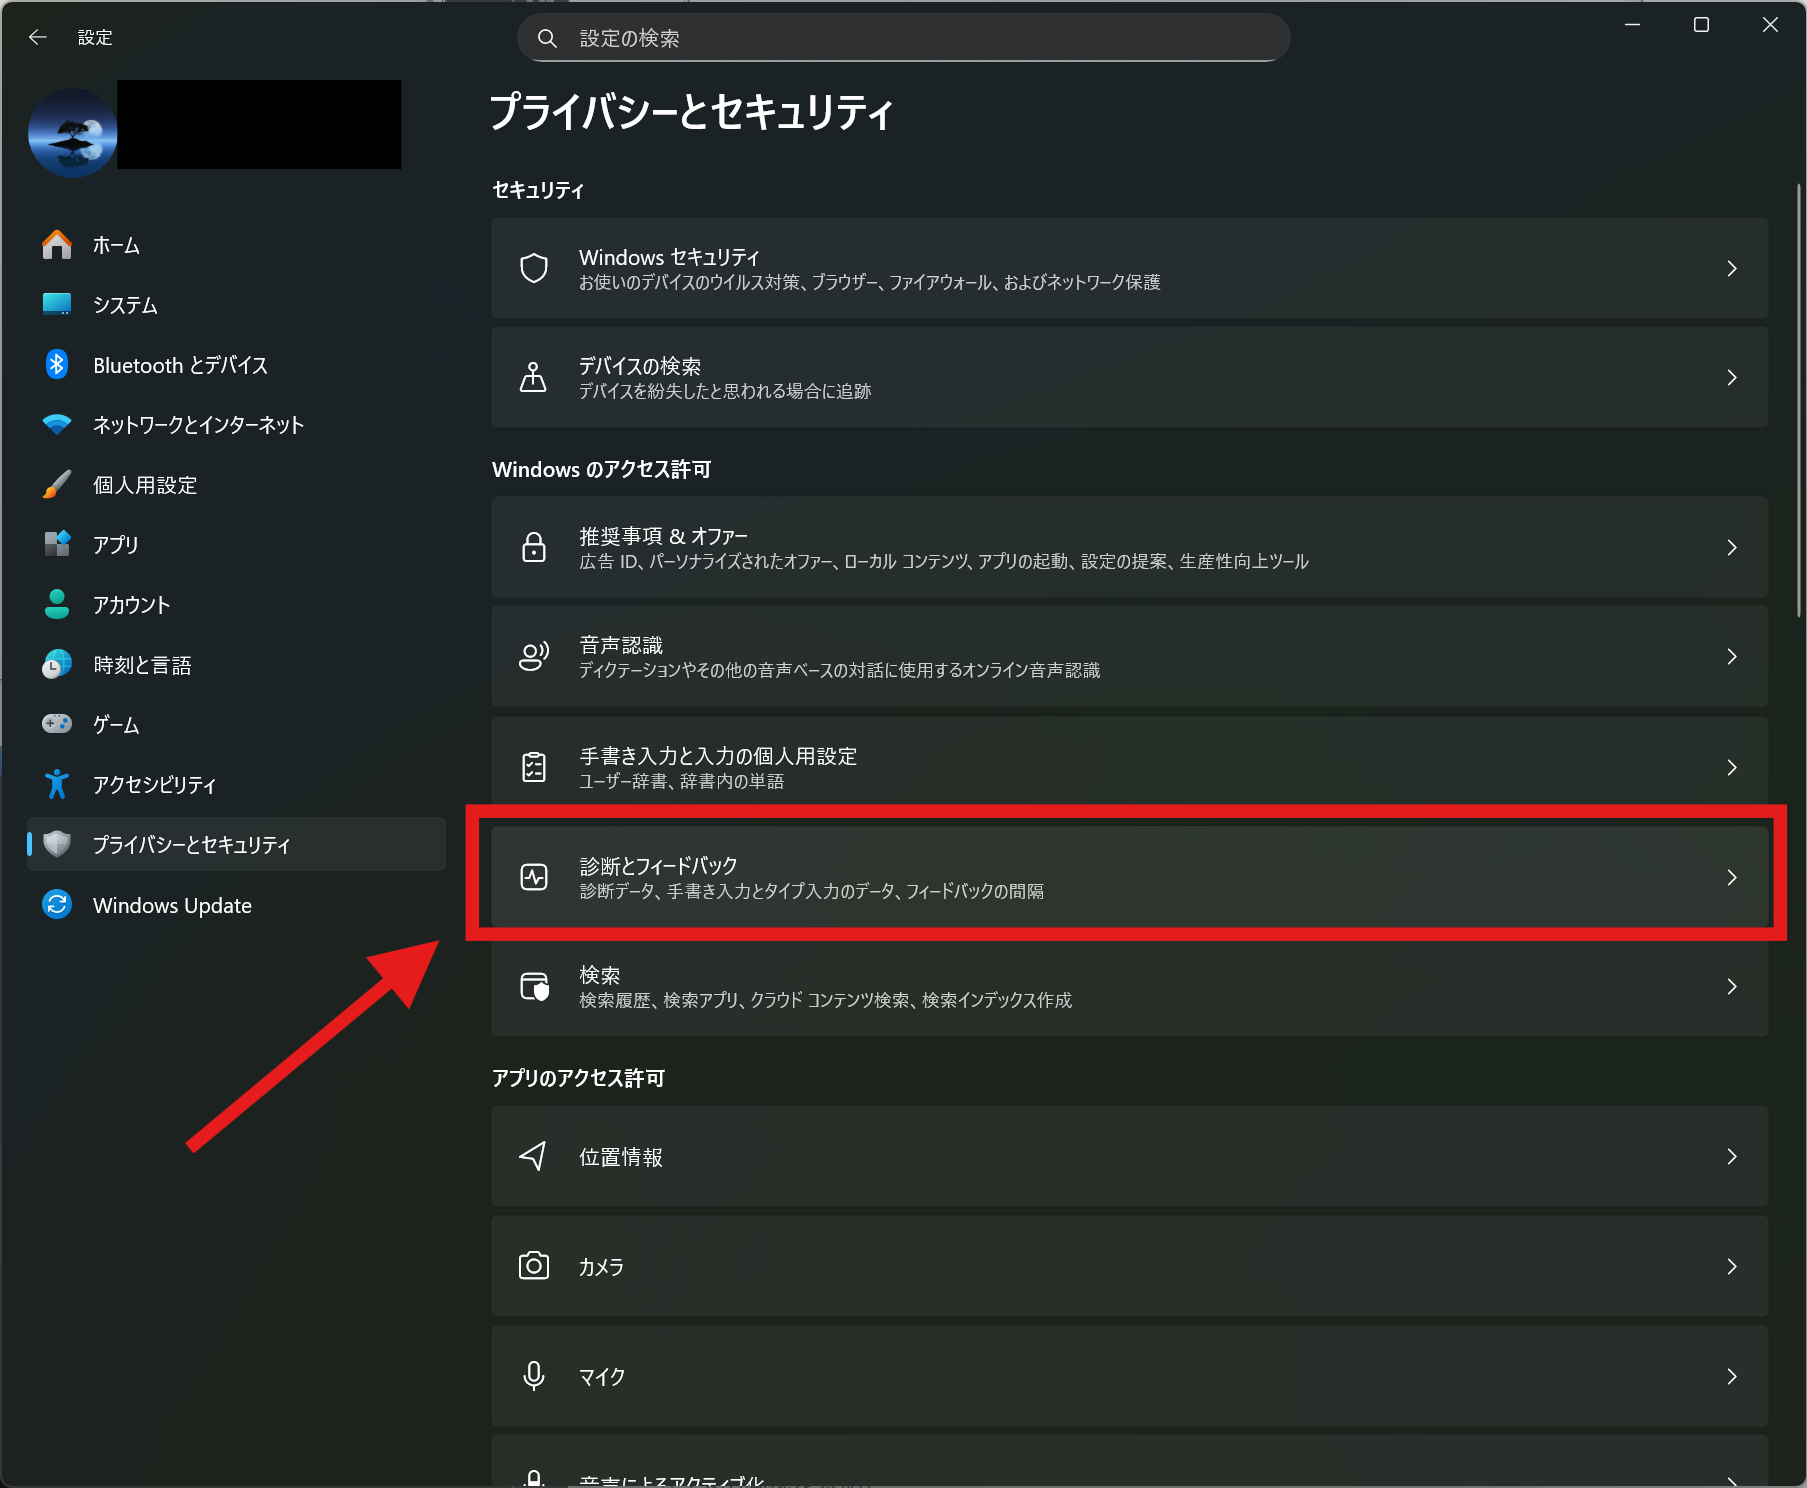1807x1488 pixels.
Task: Click the locator icon in the デバイスの検索 row
Action: pos(534,377)
